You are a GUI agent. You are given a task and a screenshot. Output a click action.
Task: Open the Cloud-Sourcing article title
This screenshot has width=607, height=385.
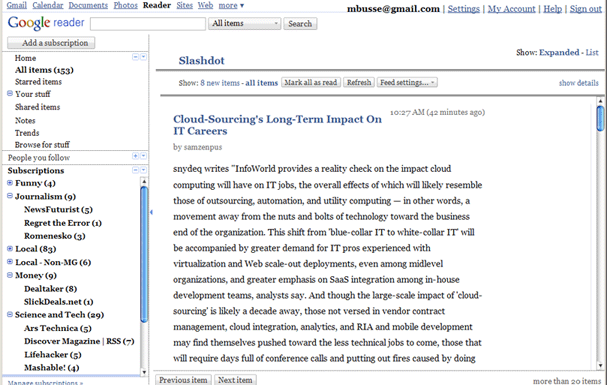(277, 125)
